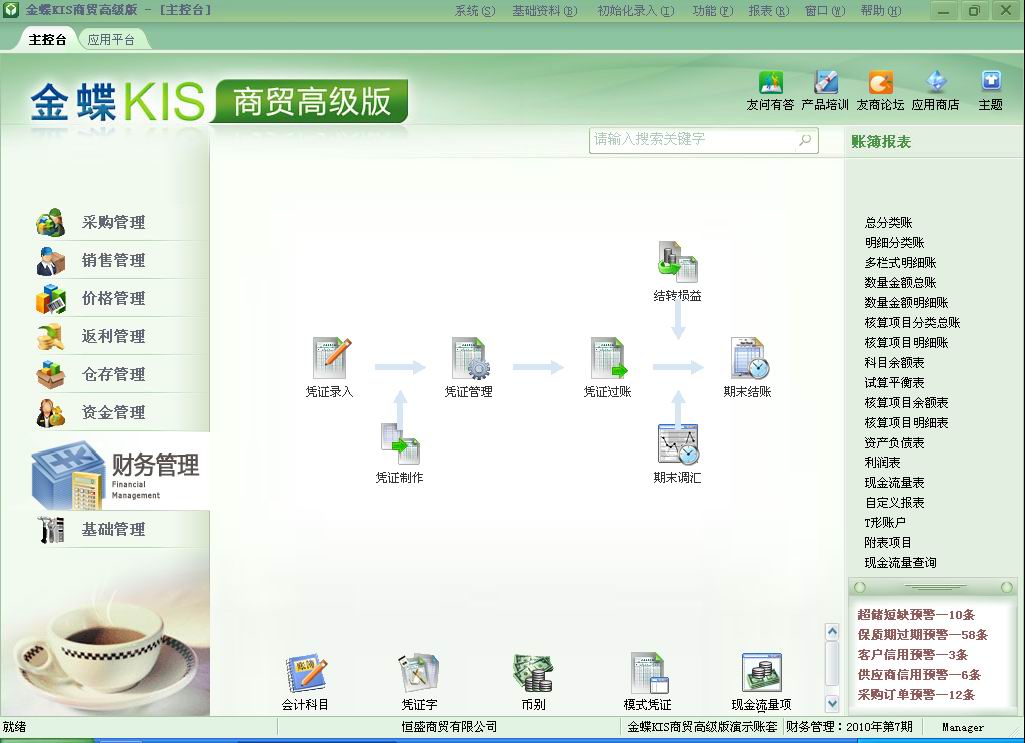
Task: Open the 主题 theme icon
Action: pyautogui.click(x=991, y=83)
